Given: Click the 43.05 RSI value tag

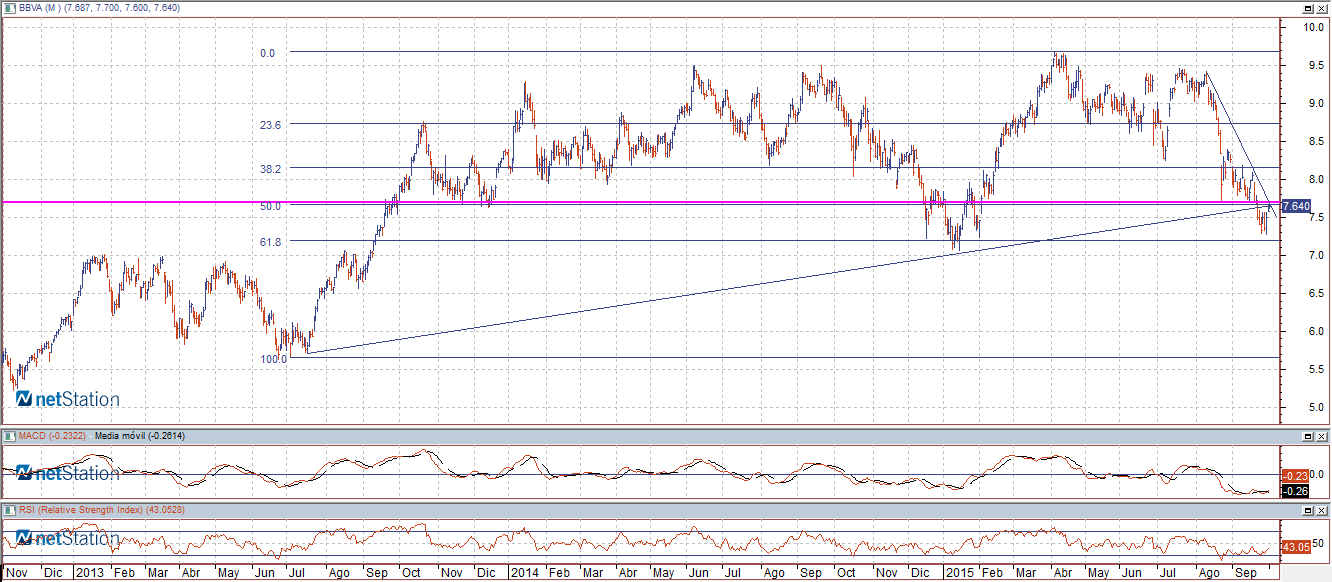Looking at the screenshot, I should pos(1295,547).
